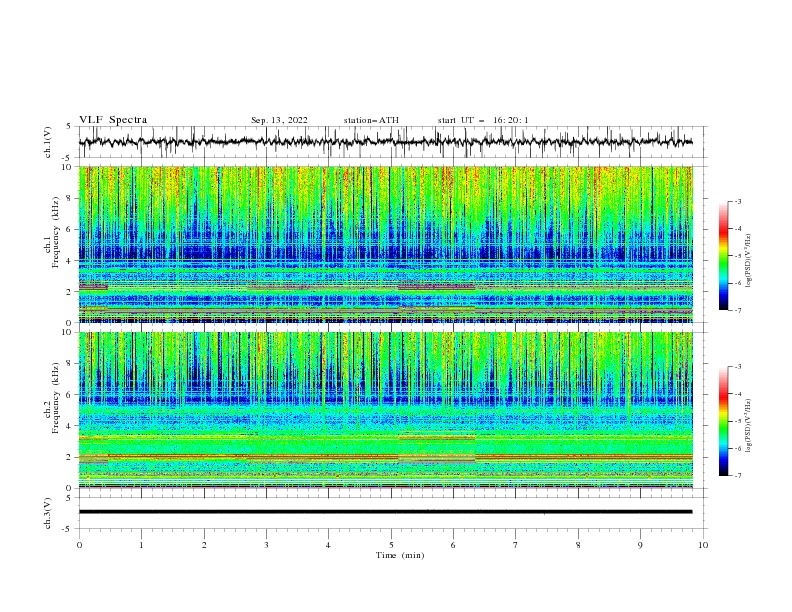The image size is (792, 612).
Task: Click the "Time (min)" axis label
Action: tap(400, 555)
